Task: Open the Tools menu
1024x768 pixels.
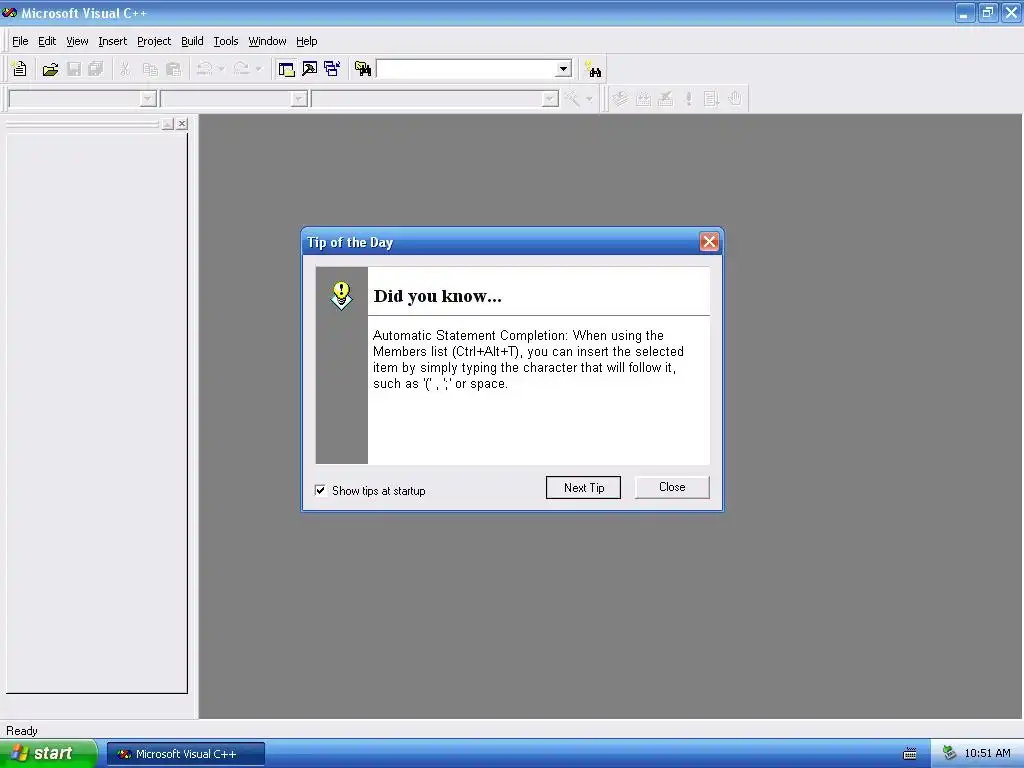Action: click(226, 41)
